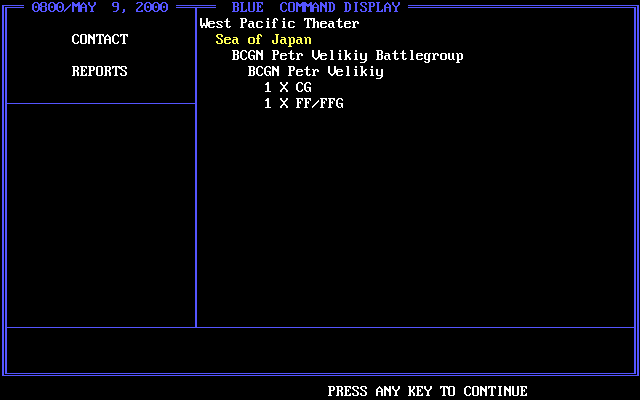
Task: Click the 0800/MAY 9, 2000 date stamp
Action: click(x=100, y=7)
